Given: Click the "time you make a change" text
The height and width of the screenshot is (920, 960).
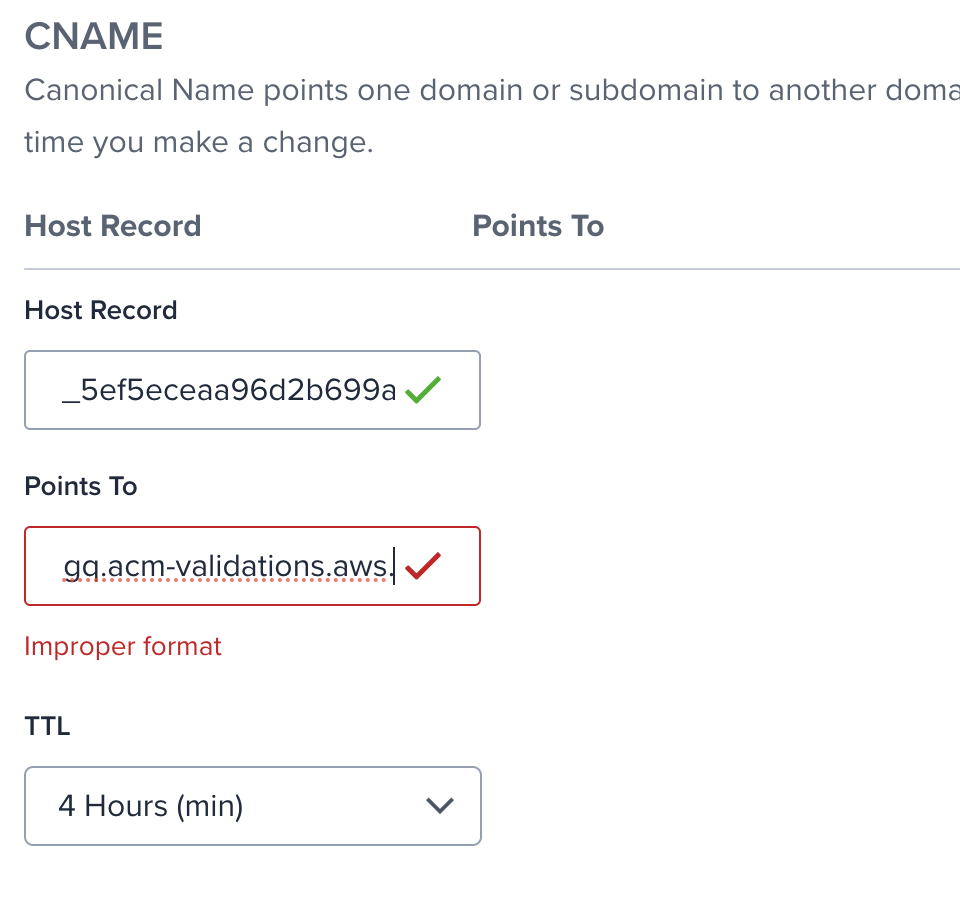Looking at the screenshot, I should tap(198, 142).
